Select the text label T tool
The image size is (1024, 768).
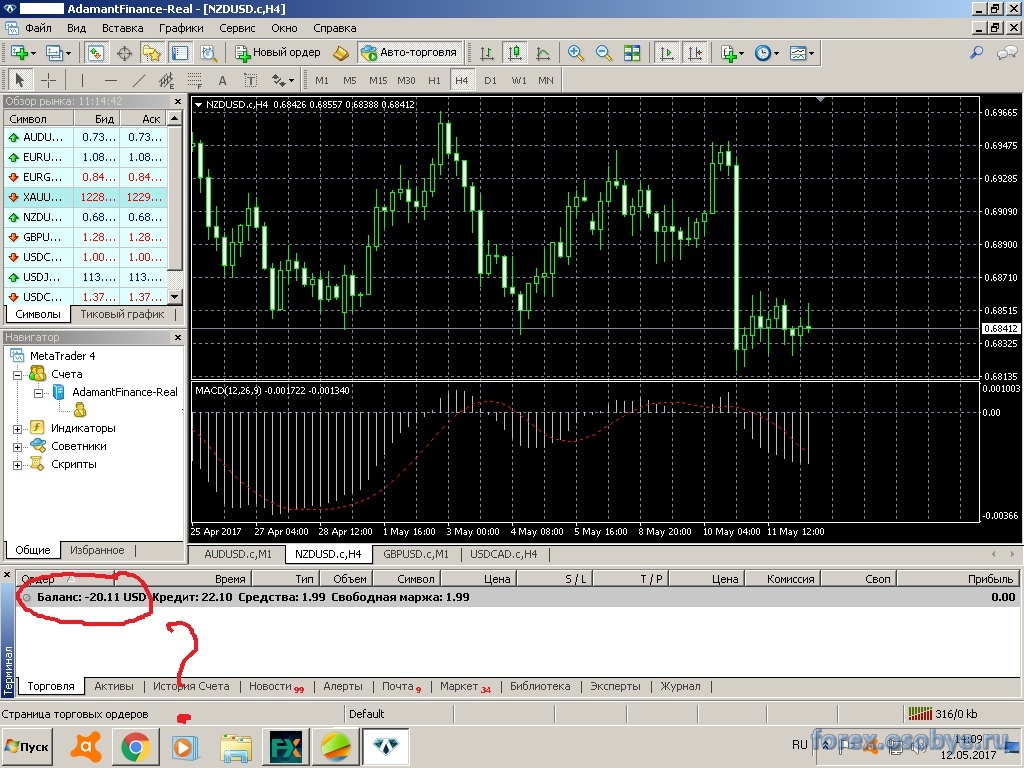pos(251,80)
